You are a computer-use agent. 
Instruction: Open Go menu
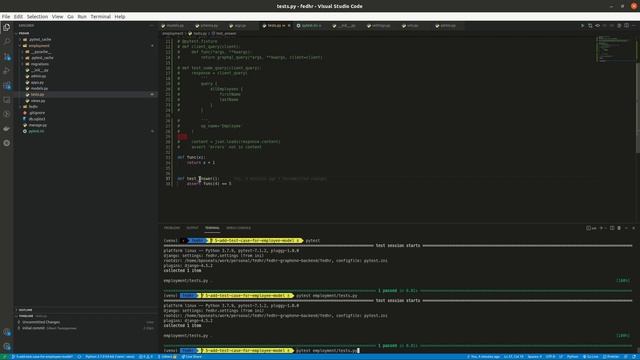click(x=70, y=17)
